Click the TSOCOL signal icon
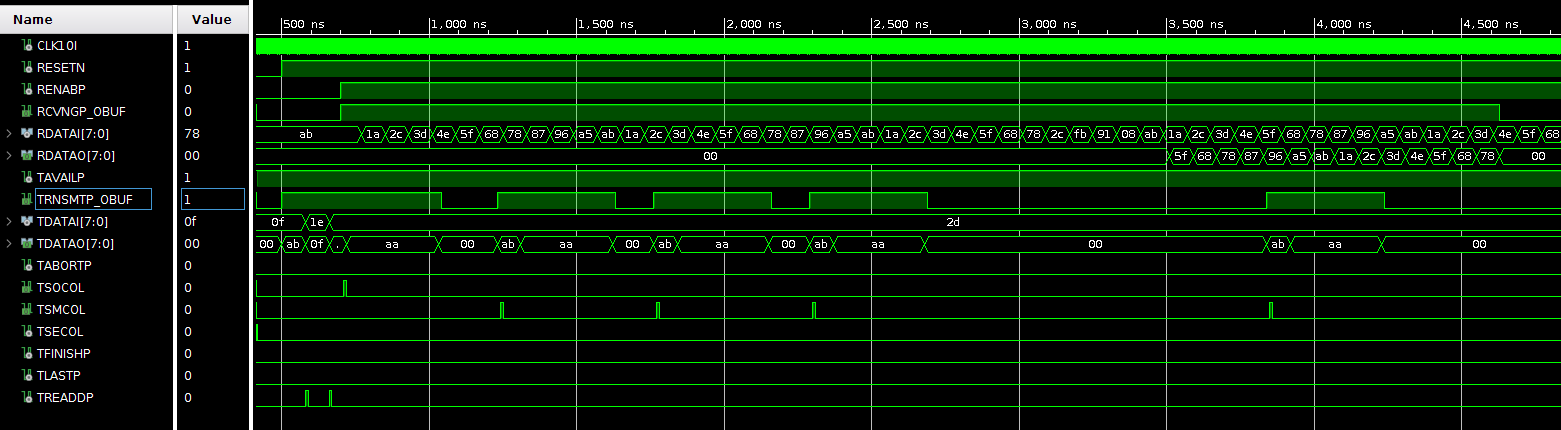1561x430 pixels. [x=27, y=288]
